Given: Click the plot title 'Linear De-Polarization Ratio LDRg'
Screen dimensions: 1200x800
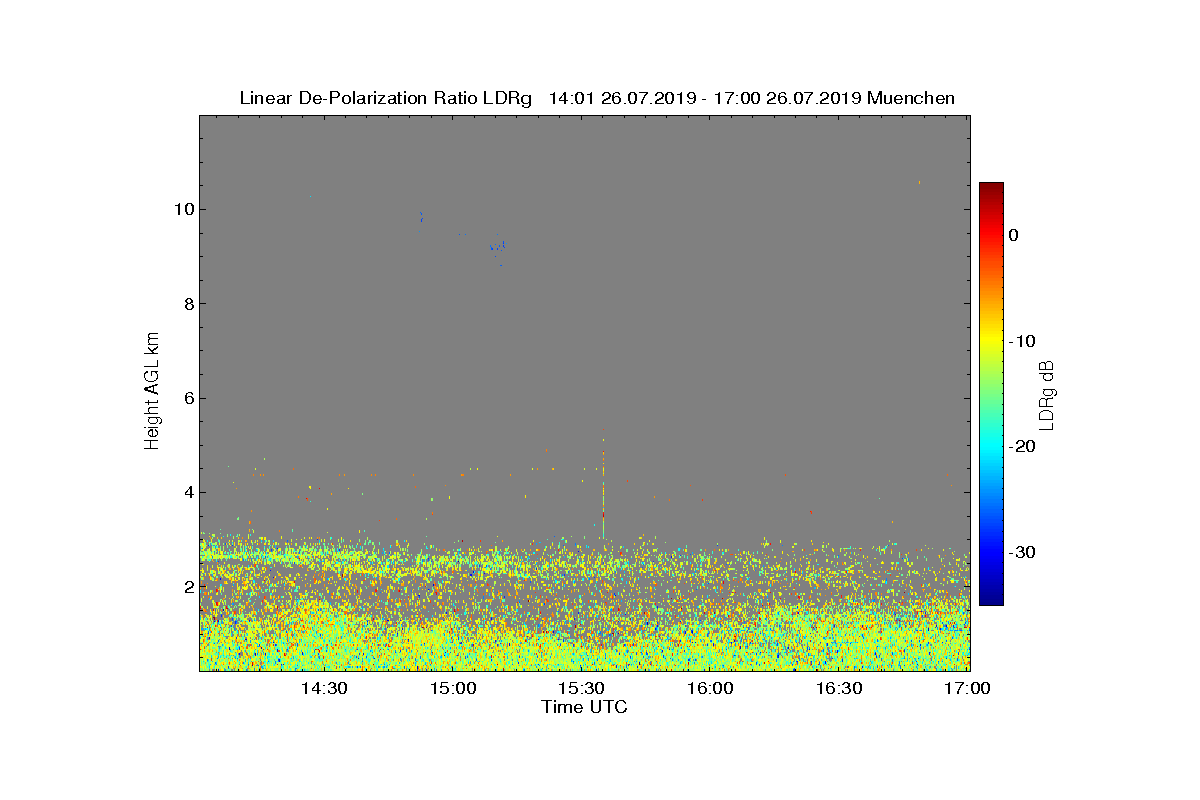Looking at the screenshot, I should (x=385, y=98).
